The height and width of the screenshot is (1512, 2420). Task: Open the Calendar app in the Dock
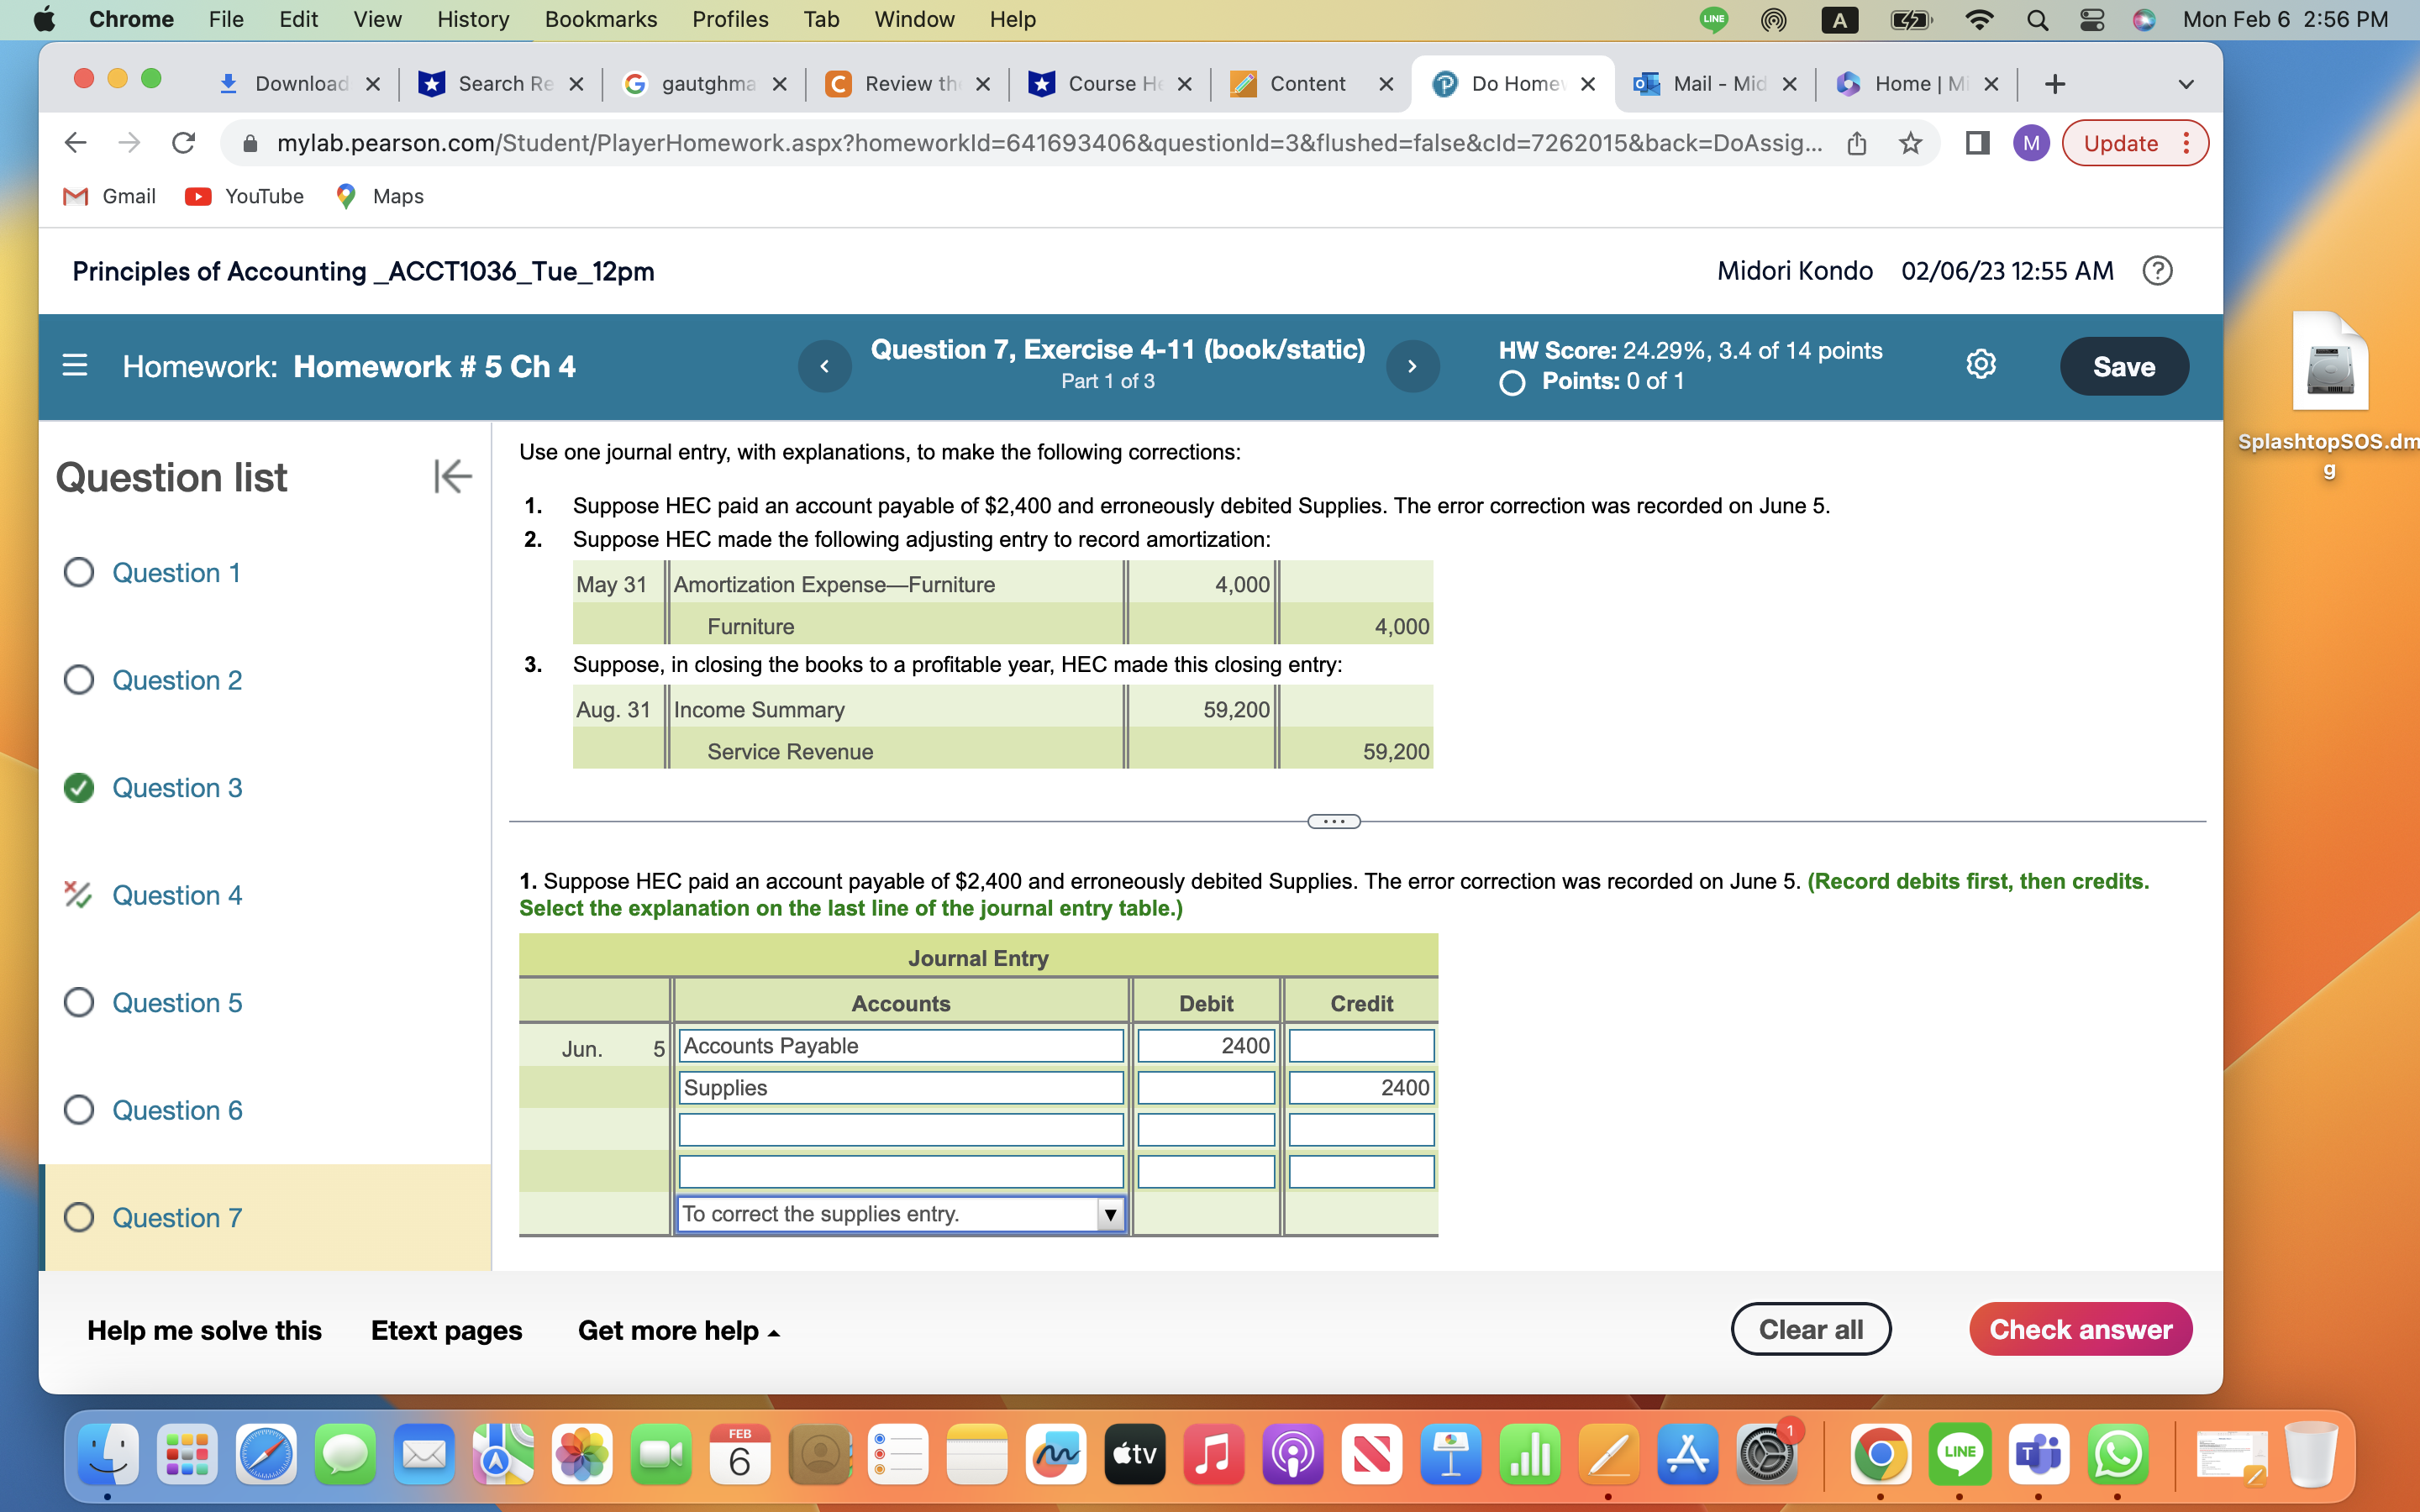pyautogui.click(x=739, y=1455)
